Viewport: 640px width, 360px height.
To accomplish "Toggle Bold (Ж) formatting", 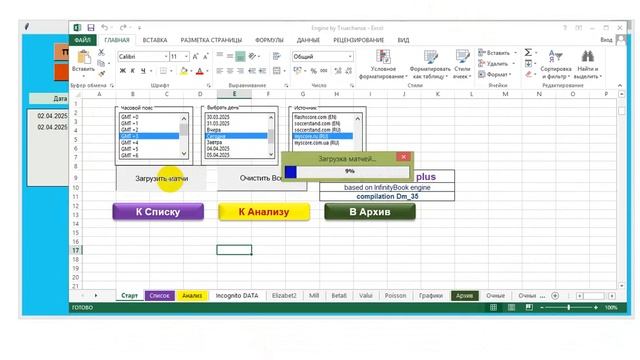I will [122, 71].
